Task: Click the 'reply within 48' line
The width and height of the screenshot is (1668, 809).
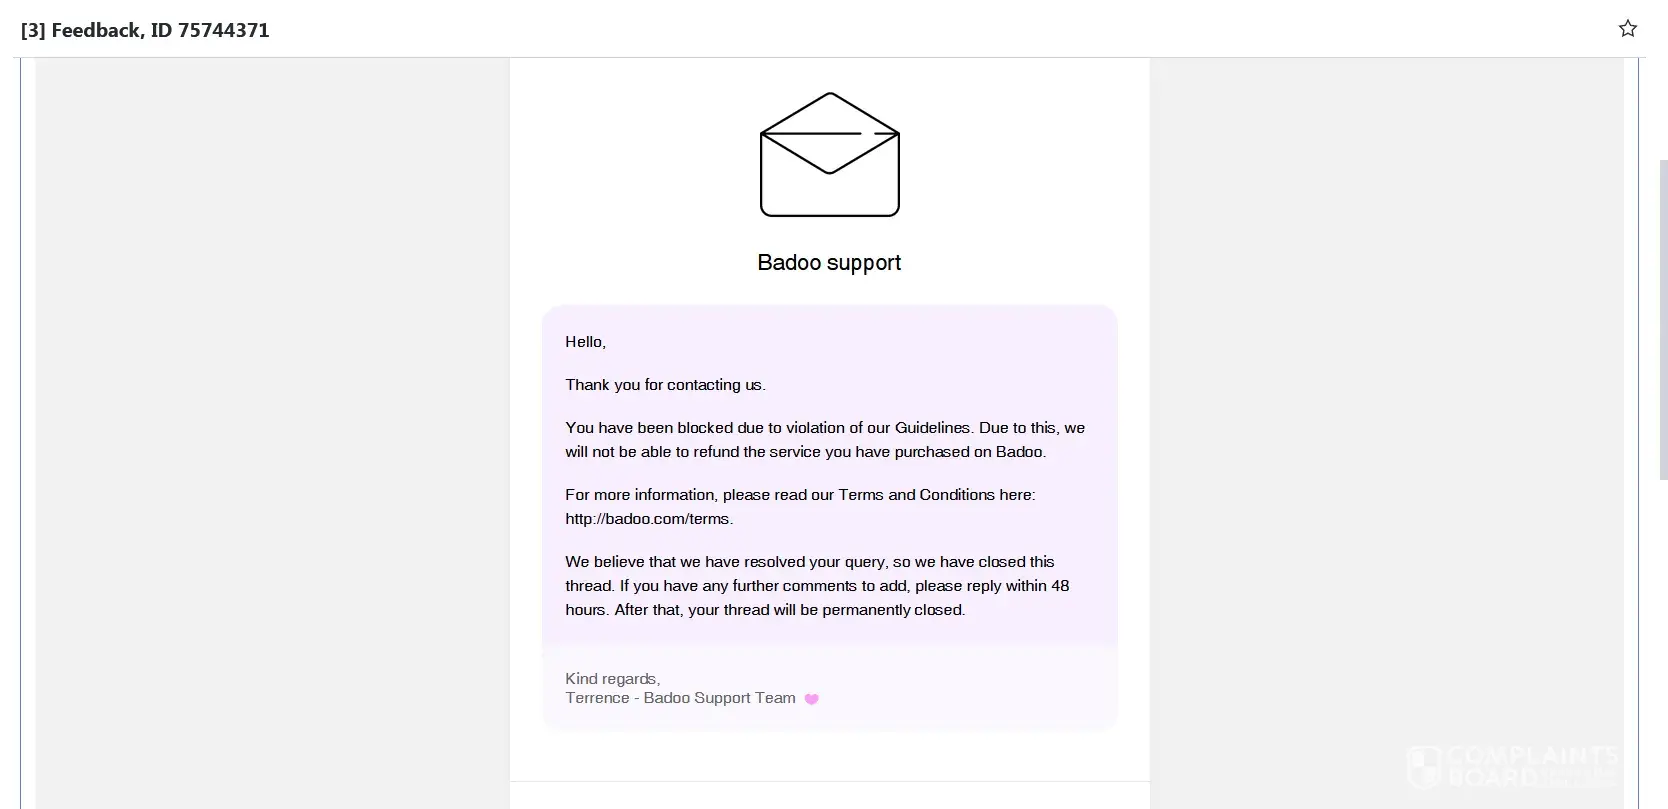Action: pyautogui.click(x=817, y=586)
